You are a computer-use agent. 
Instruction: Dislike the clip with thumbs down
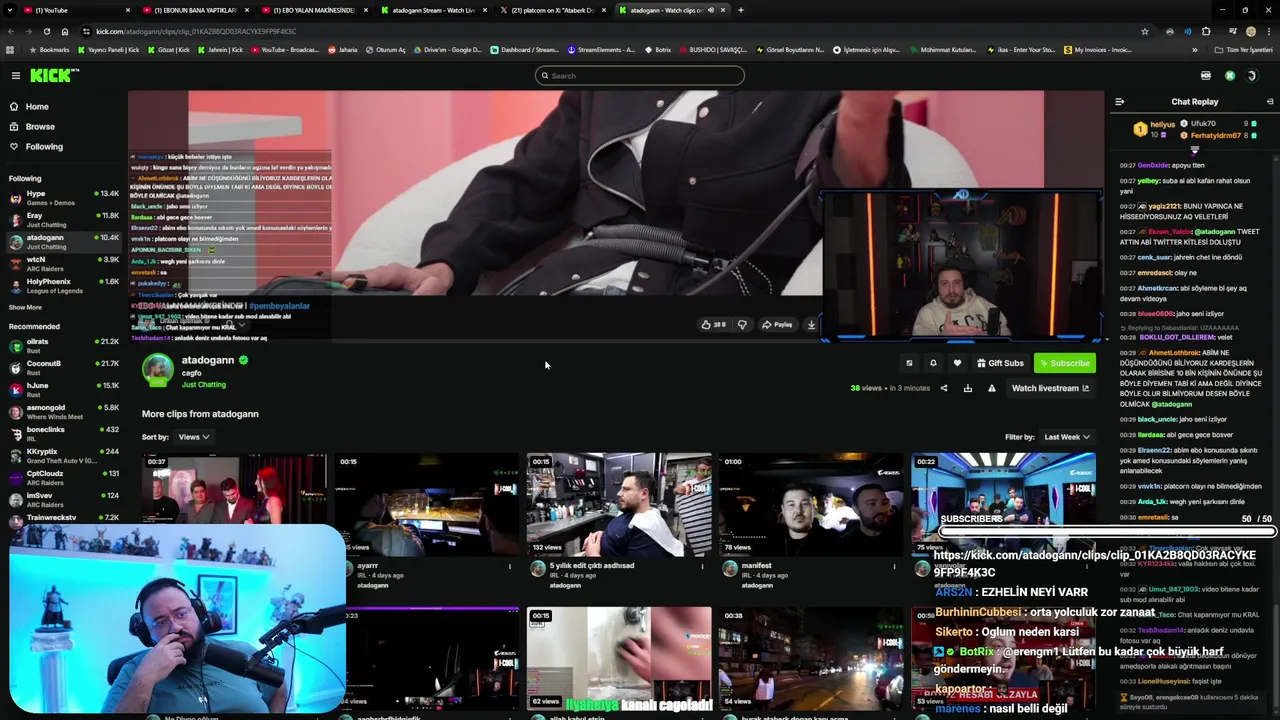[x=742, y=325]
